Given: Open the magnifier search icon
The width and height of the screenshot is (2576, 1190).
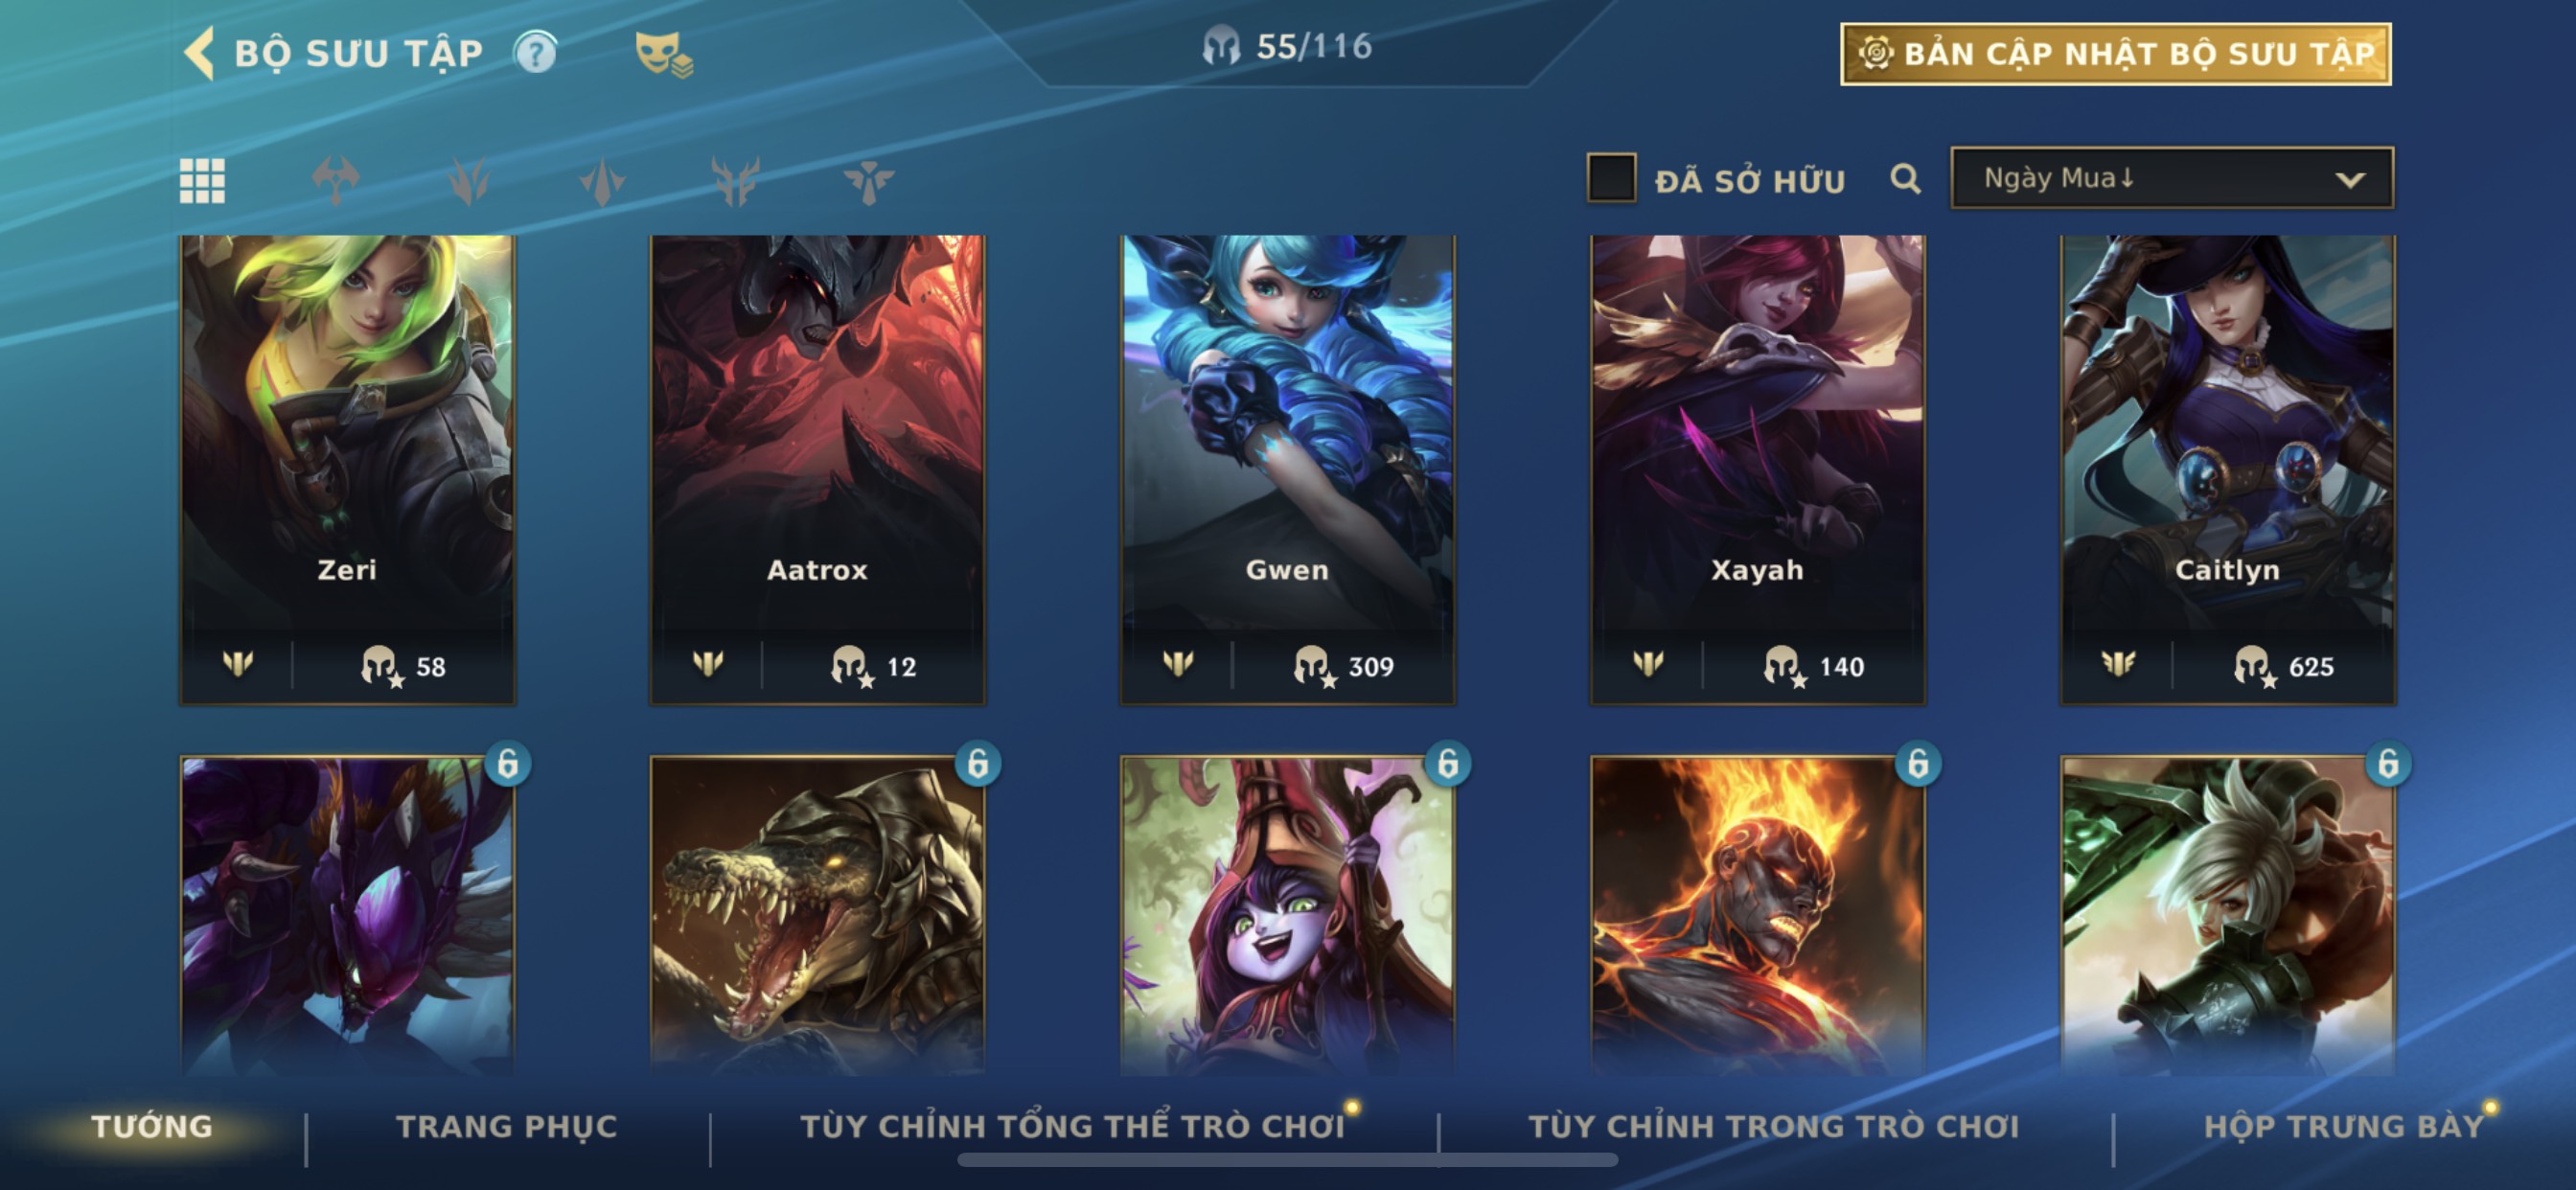Looking at the screenshot, I should point(1905,179).
